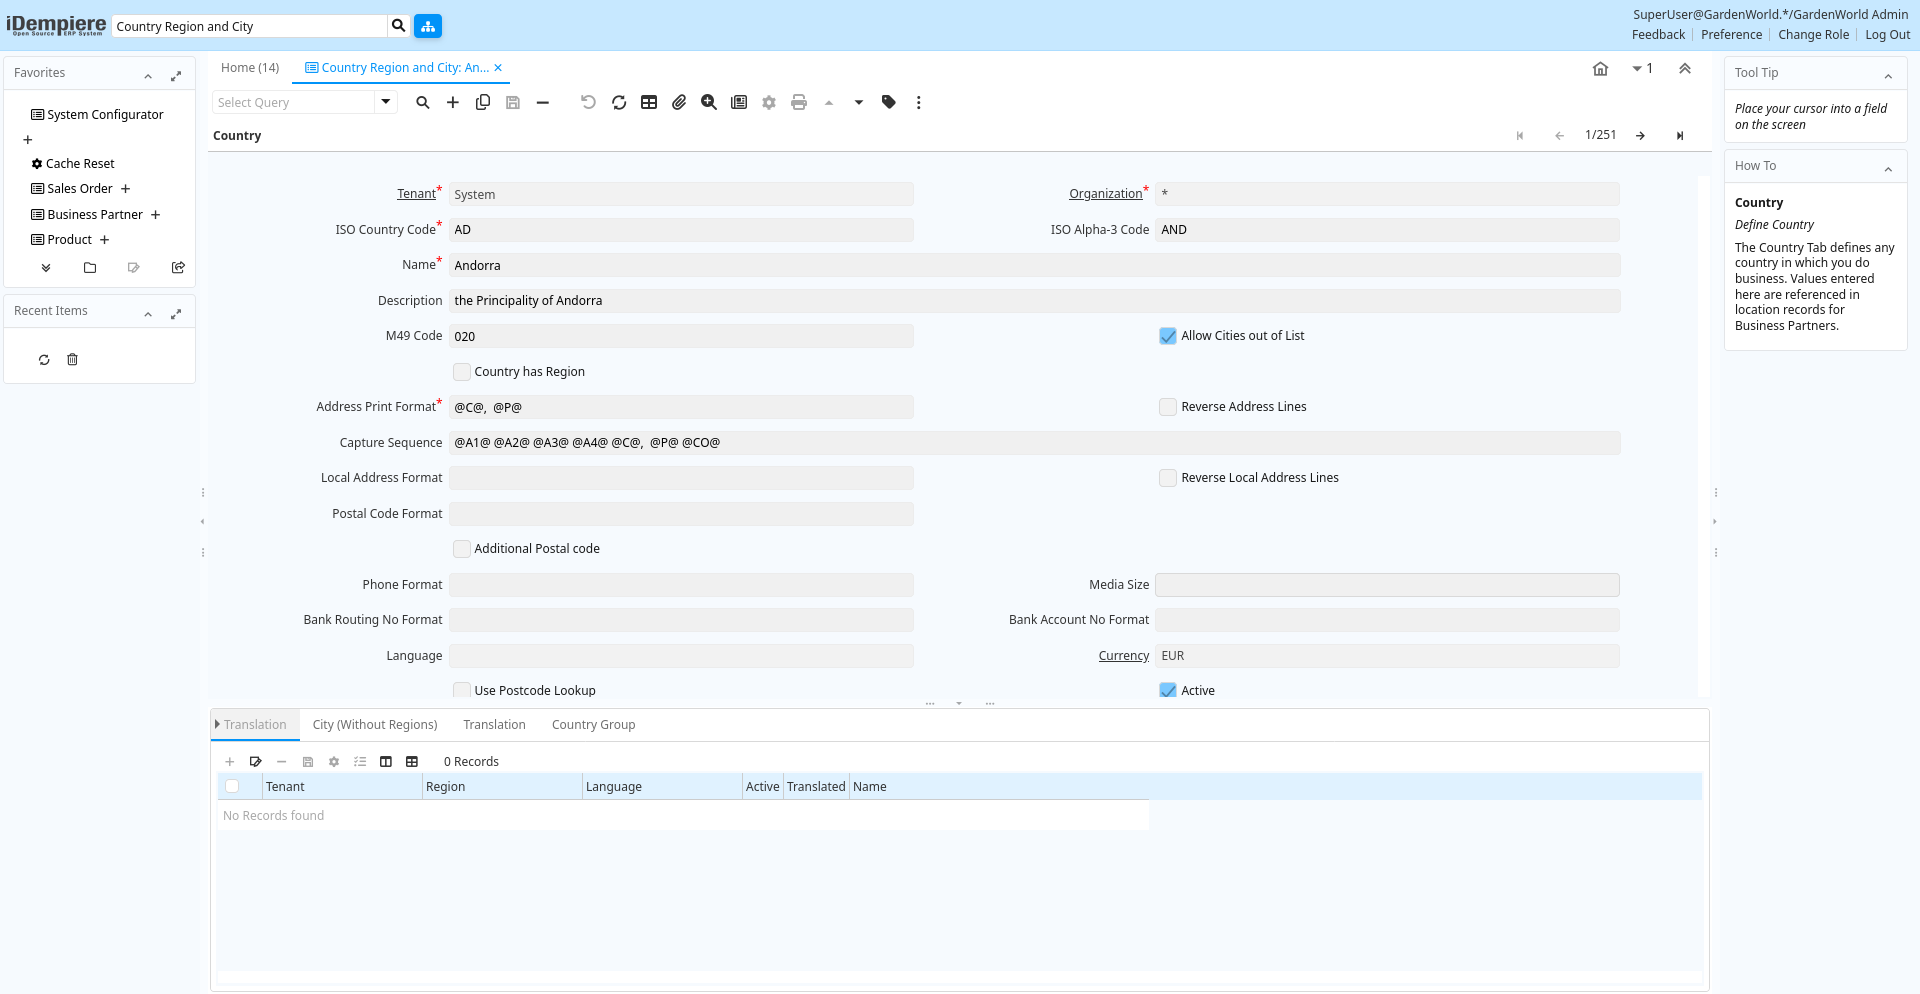Click the Zoom Across magnifier-plus icon
Image resolution: width=1920 pixels, height=994 pixels.
pos(709,102)
